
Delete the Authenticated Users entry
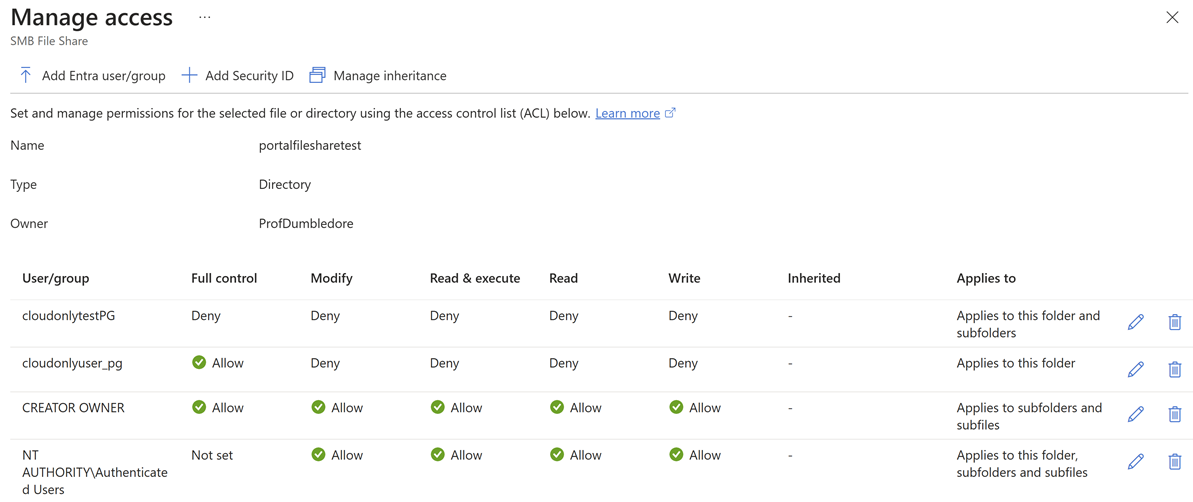coord(1174,461)
